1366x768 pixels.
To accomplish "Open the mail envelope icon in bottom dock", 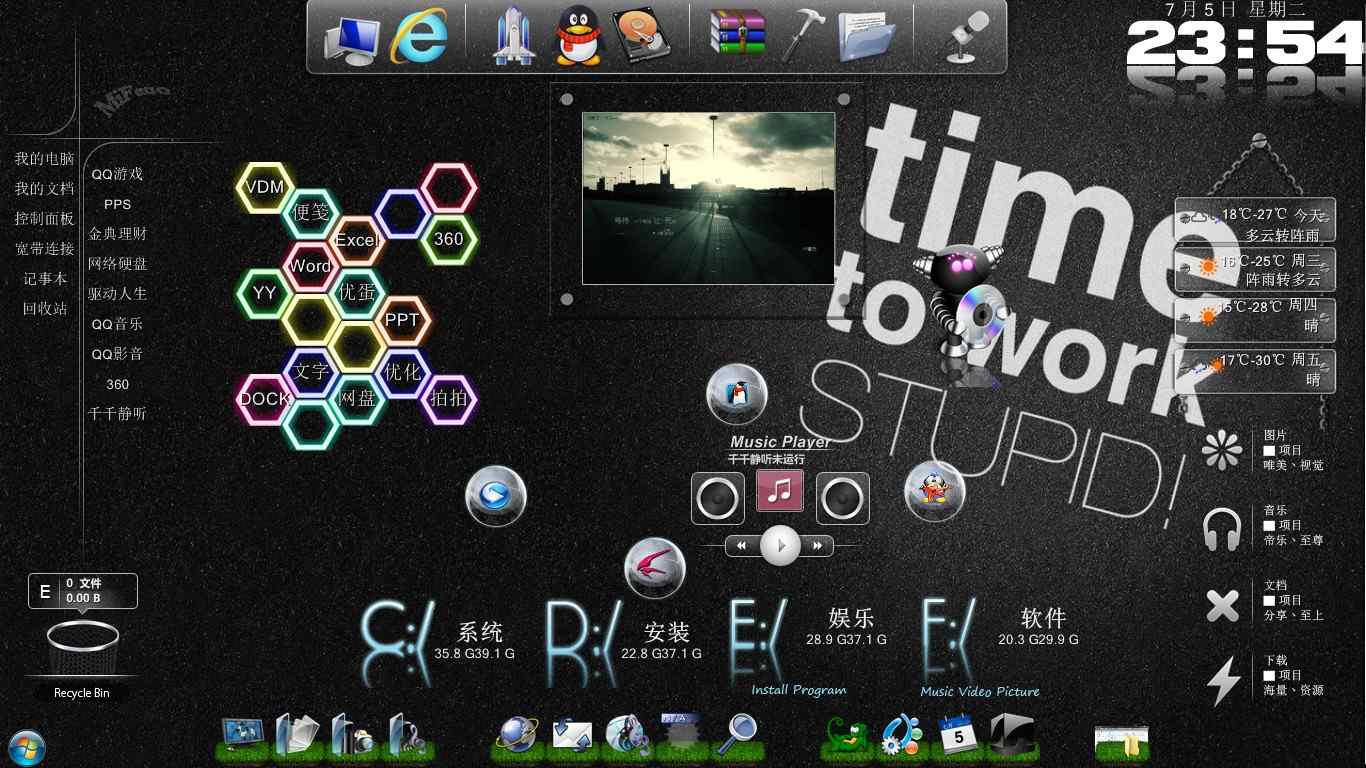I will pos(572,736).
